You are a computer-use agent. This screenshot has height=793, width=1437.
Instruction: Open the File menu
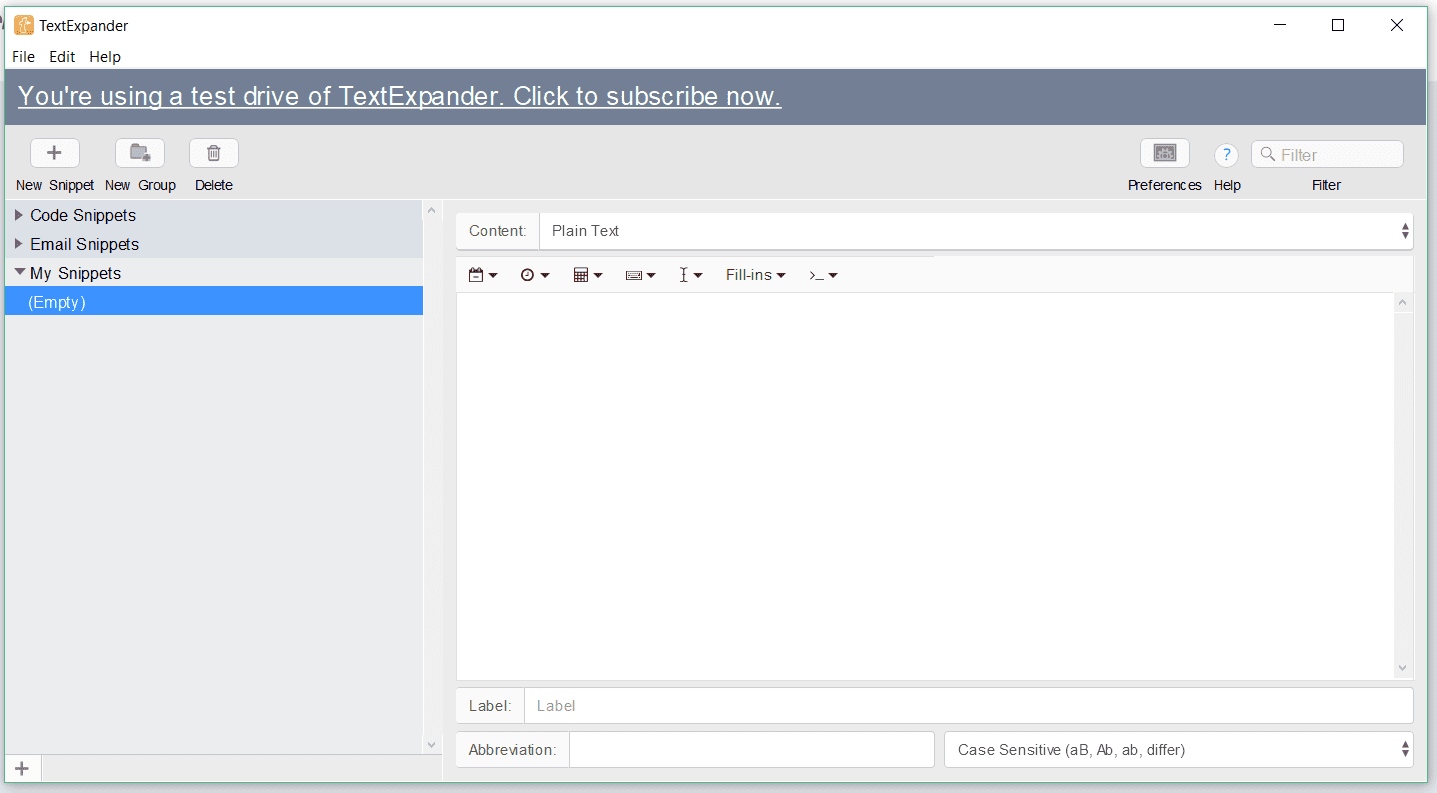tap(23, 57)
